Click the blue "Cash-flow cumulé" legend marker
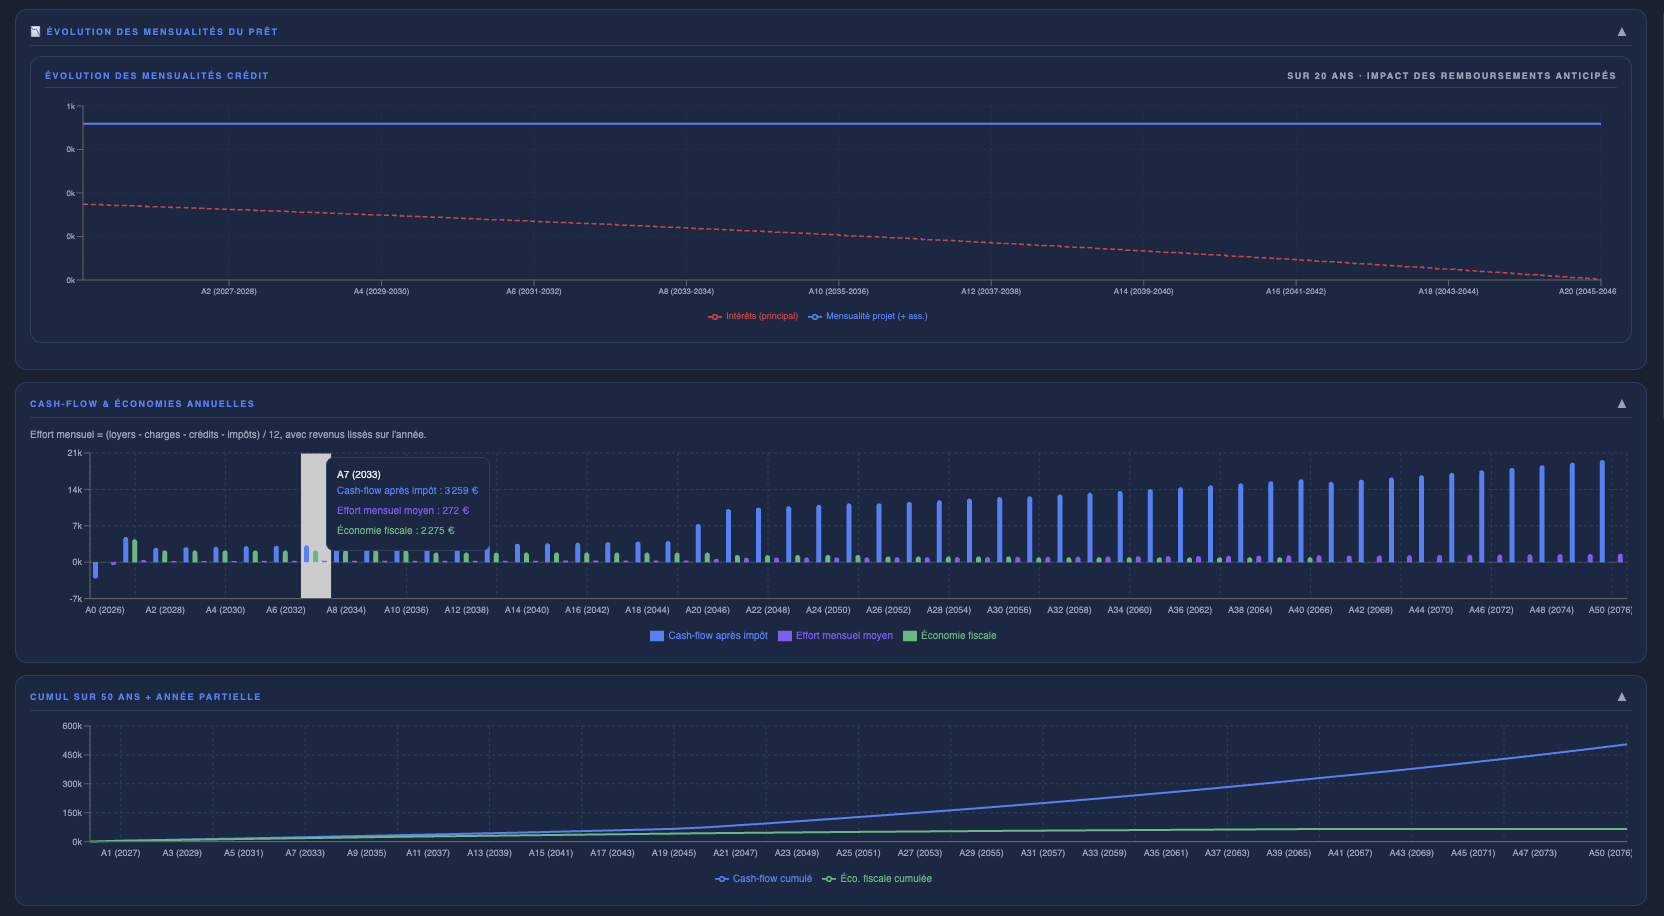 [x=720, y=878]
